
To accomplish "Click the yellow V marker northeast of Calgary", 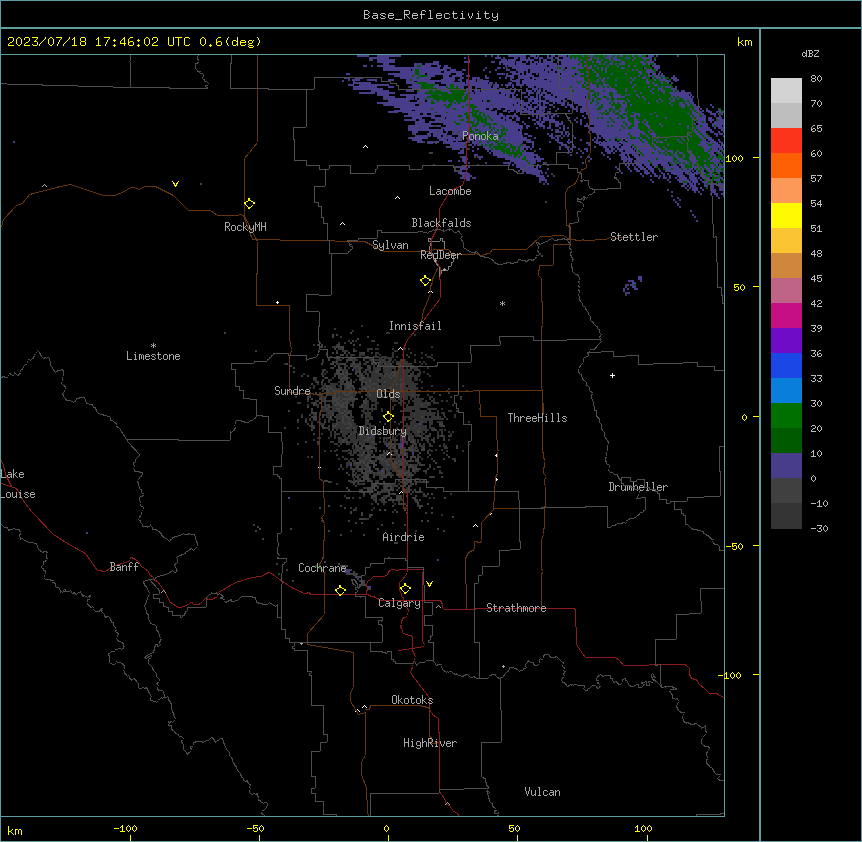I will click(x=429, y=584).
